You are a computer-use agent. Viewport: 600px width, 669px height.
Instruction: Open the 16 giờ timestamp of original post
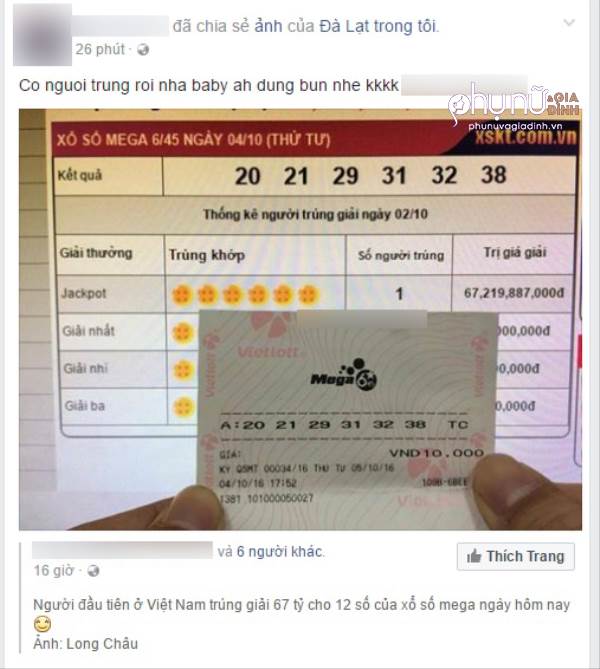pyautogui.click(x=54, y=570)
